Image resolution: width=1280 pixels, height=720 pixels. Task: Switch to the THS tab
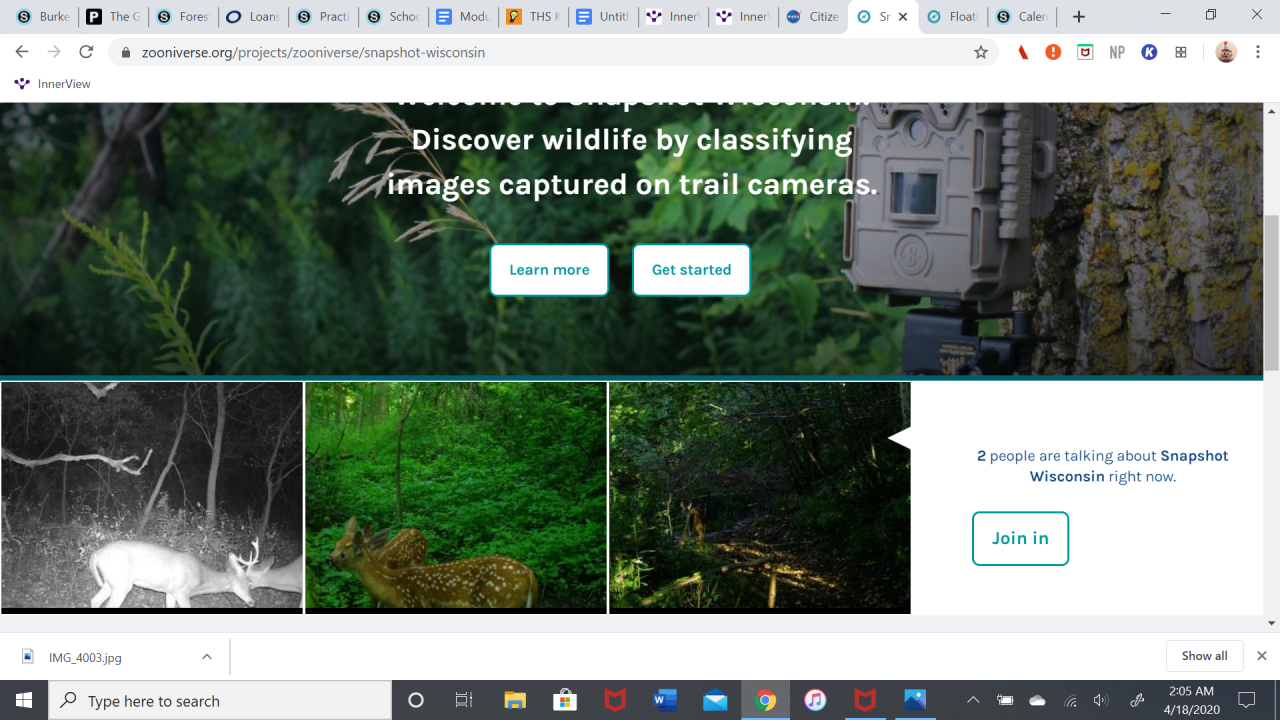pos(534,17)
